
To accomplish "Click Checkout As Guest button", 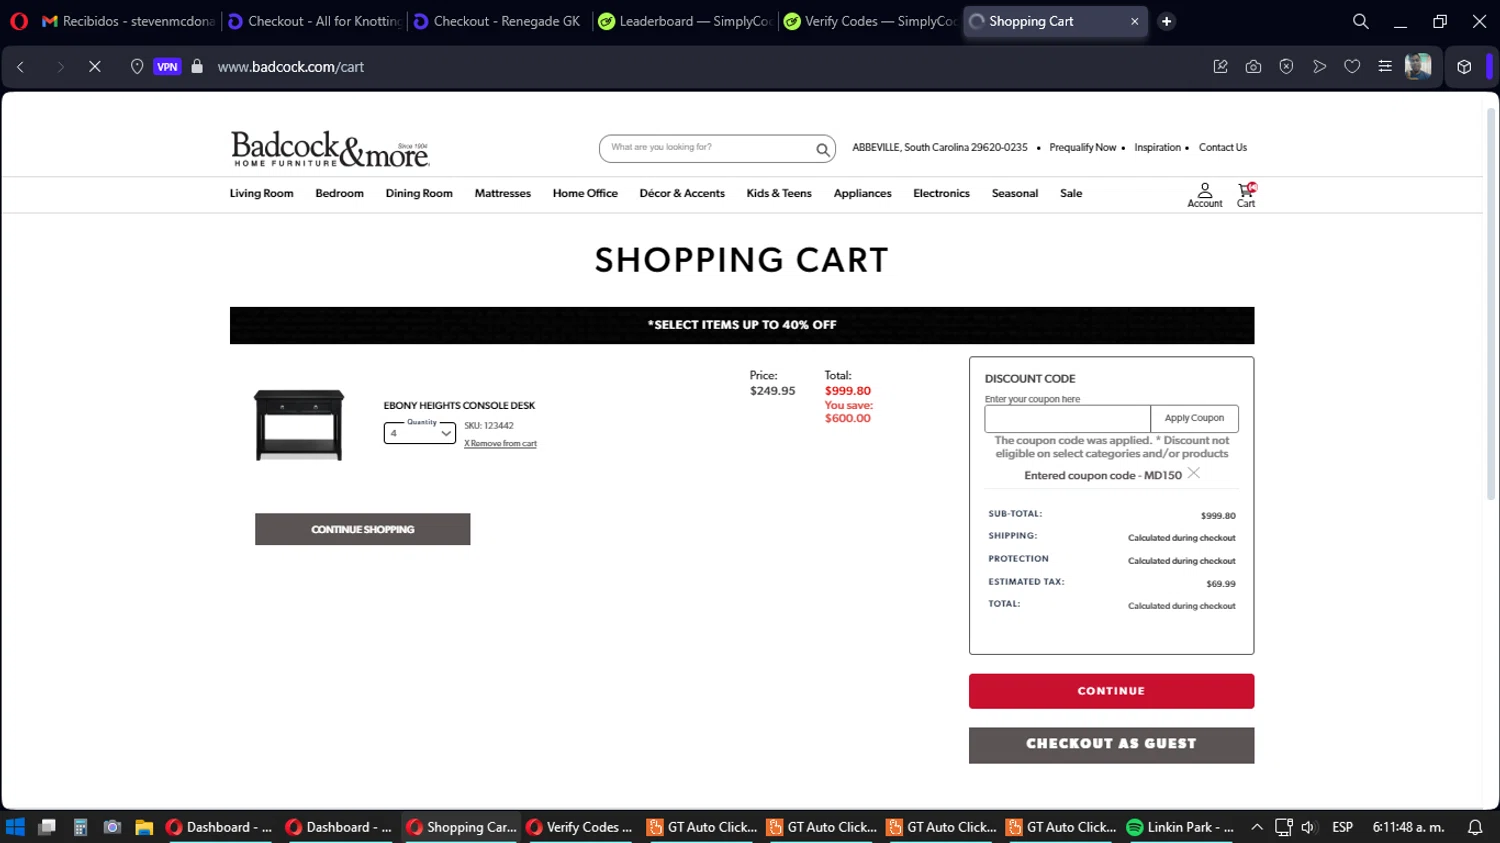I will point(1111,745).
